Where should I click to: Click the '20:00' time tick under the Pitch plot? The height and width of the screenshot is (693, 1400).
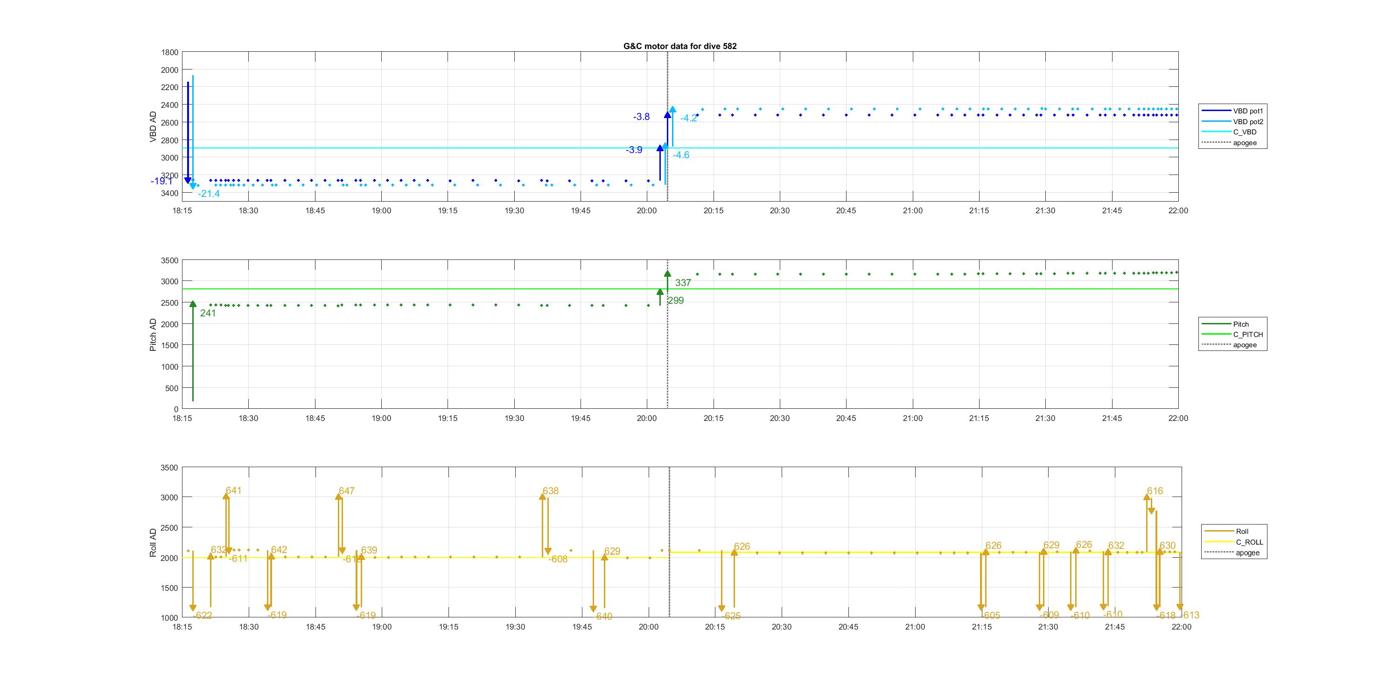(647, 418)
